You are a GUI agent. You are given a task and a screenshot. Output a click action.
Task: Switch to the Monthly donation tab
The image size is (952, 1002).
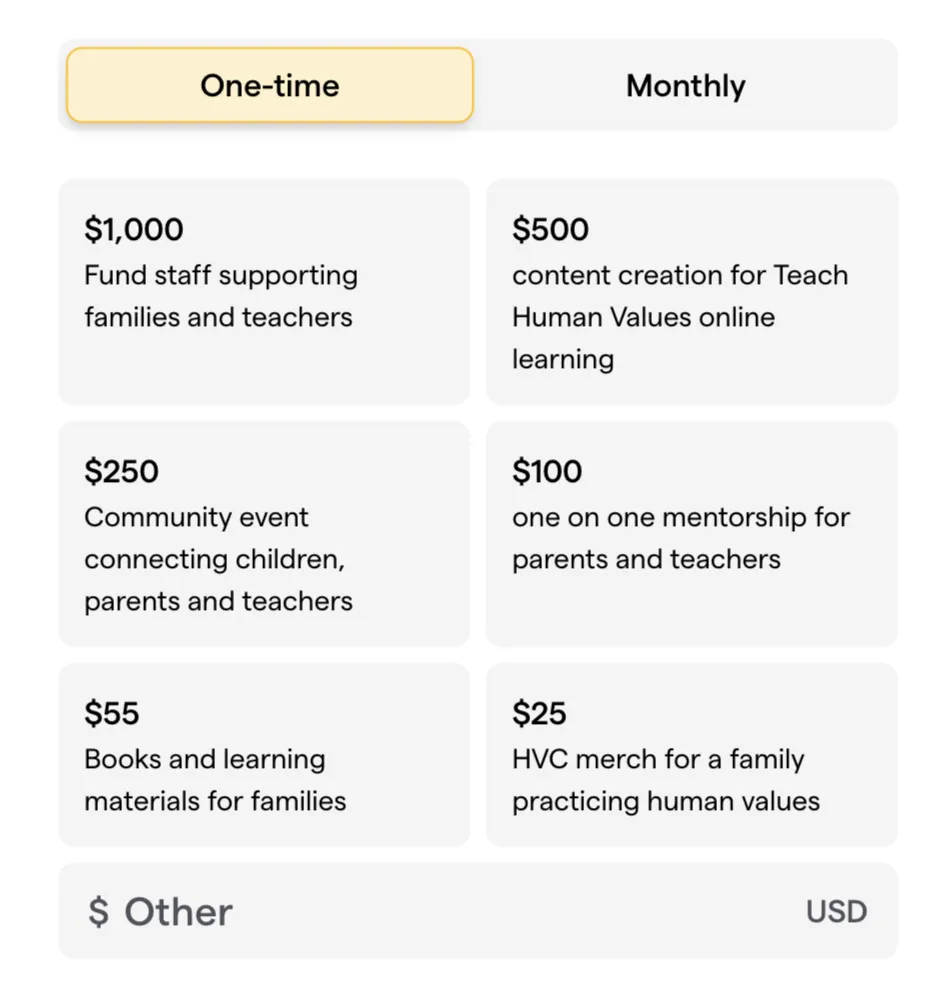(685, 85)
